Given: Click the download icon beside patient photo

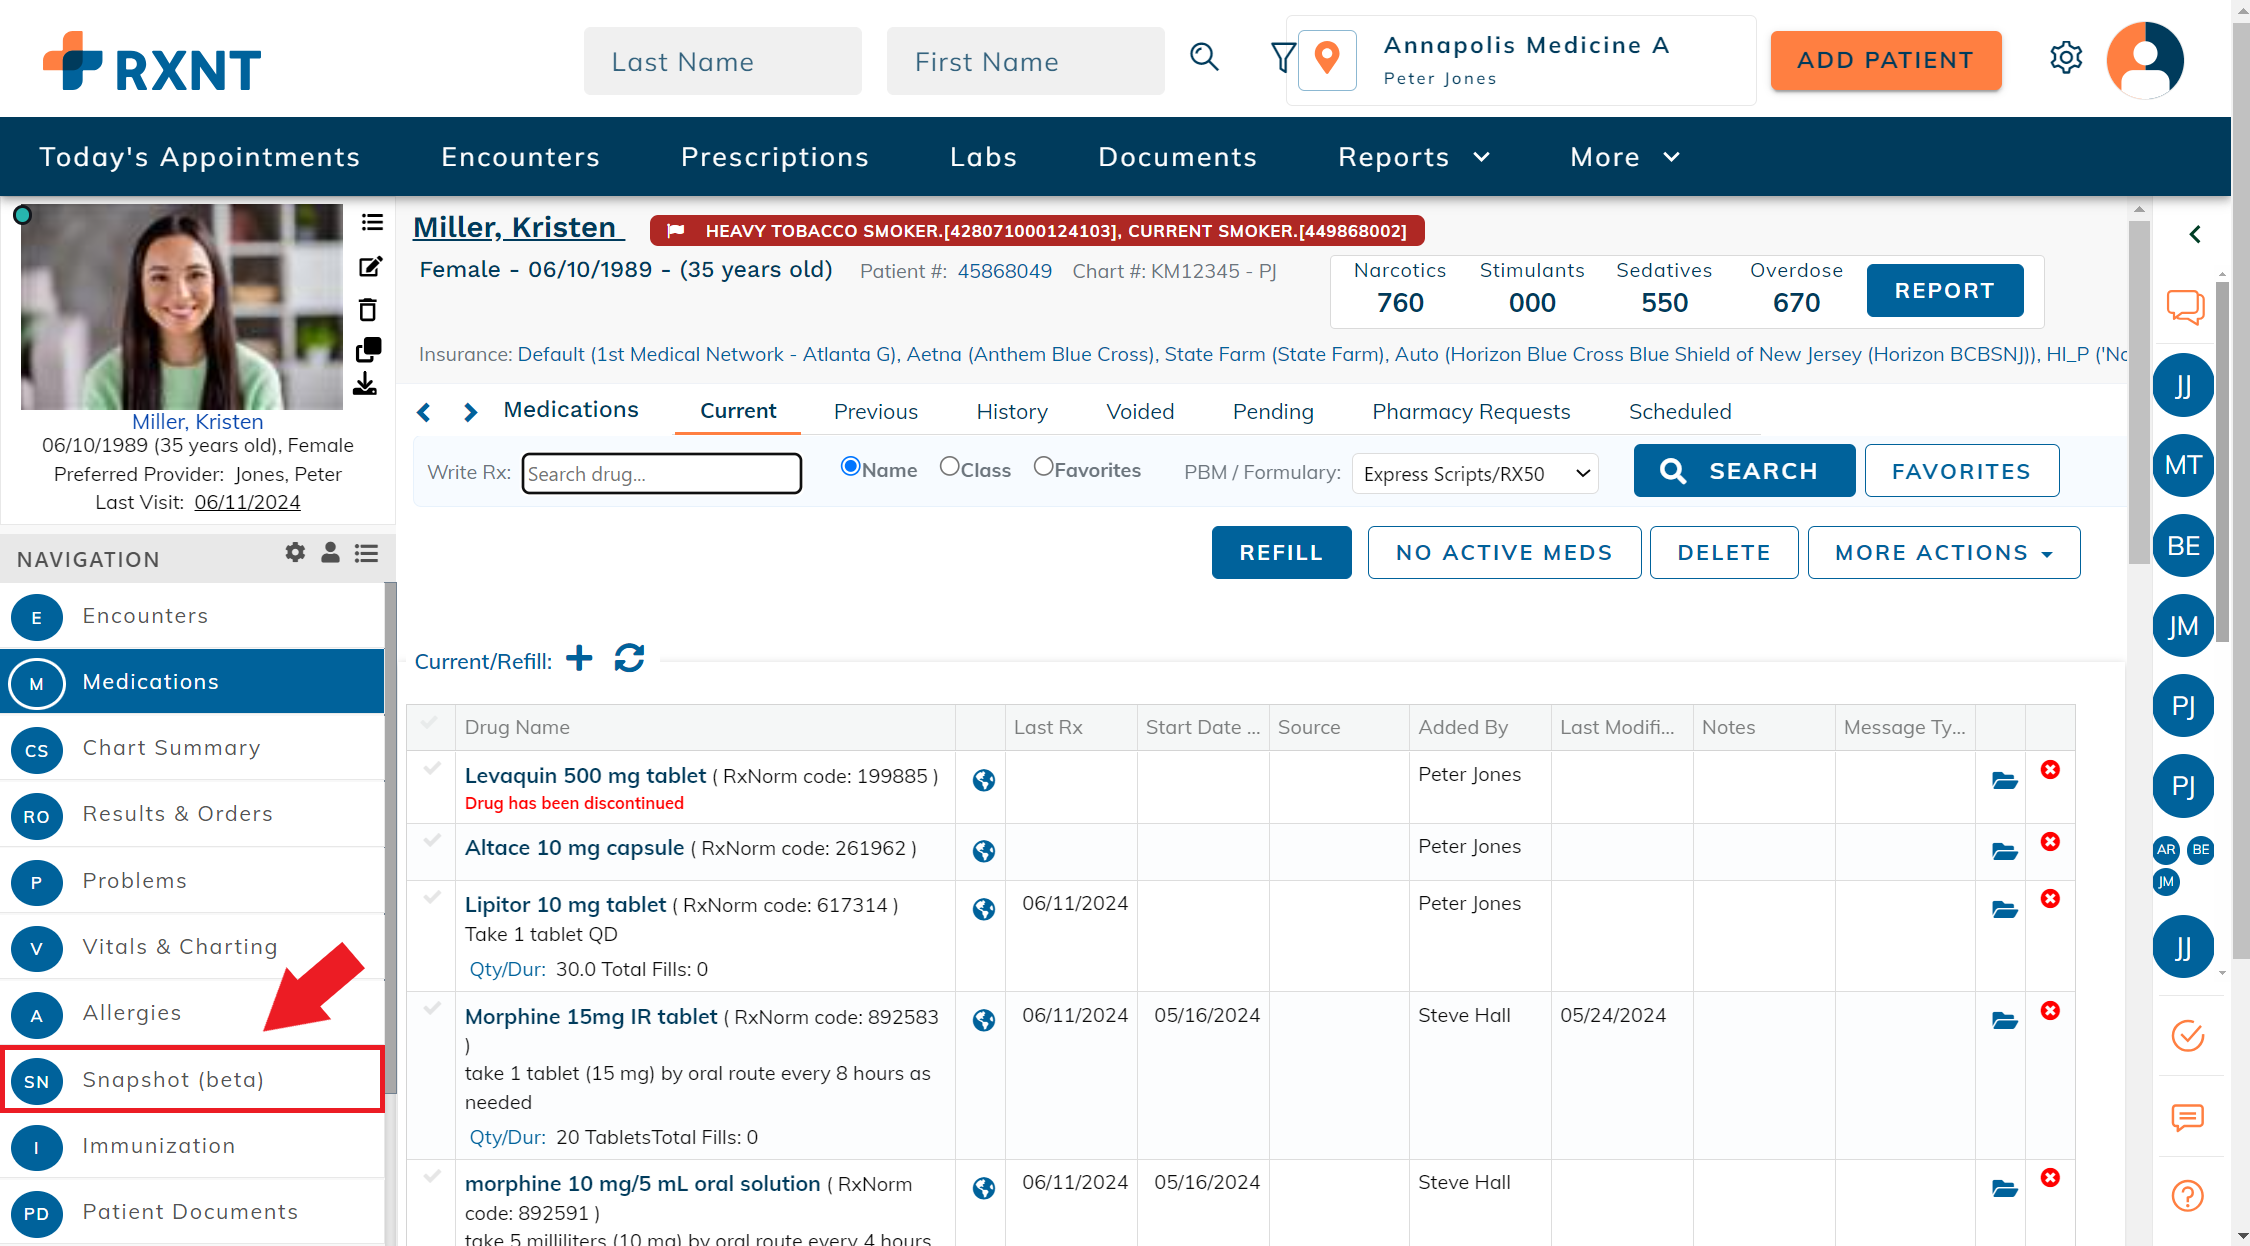Looking at the screenshot, I should tap(365, 384).
